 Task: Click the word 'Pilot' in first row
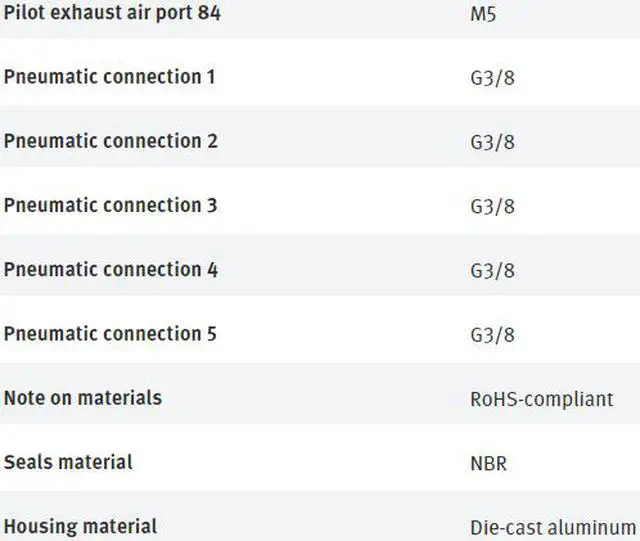23,14
